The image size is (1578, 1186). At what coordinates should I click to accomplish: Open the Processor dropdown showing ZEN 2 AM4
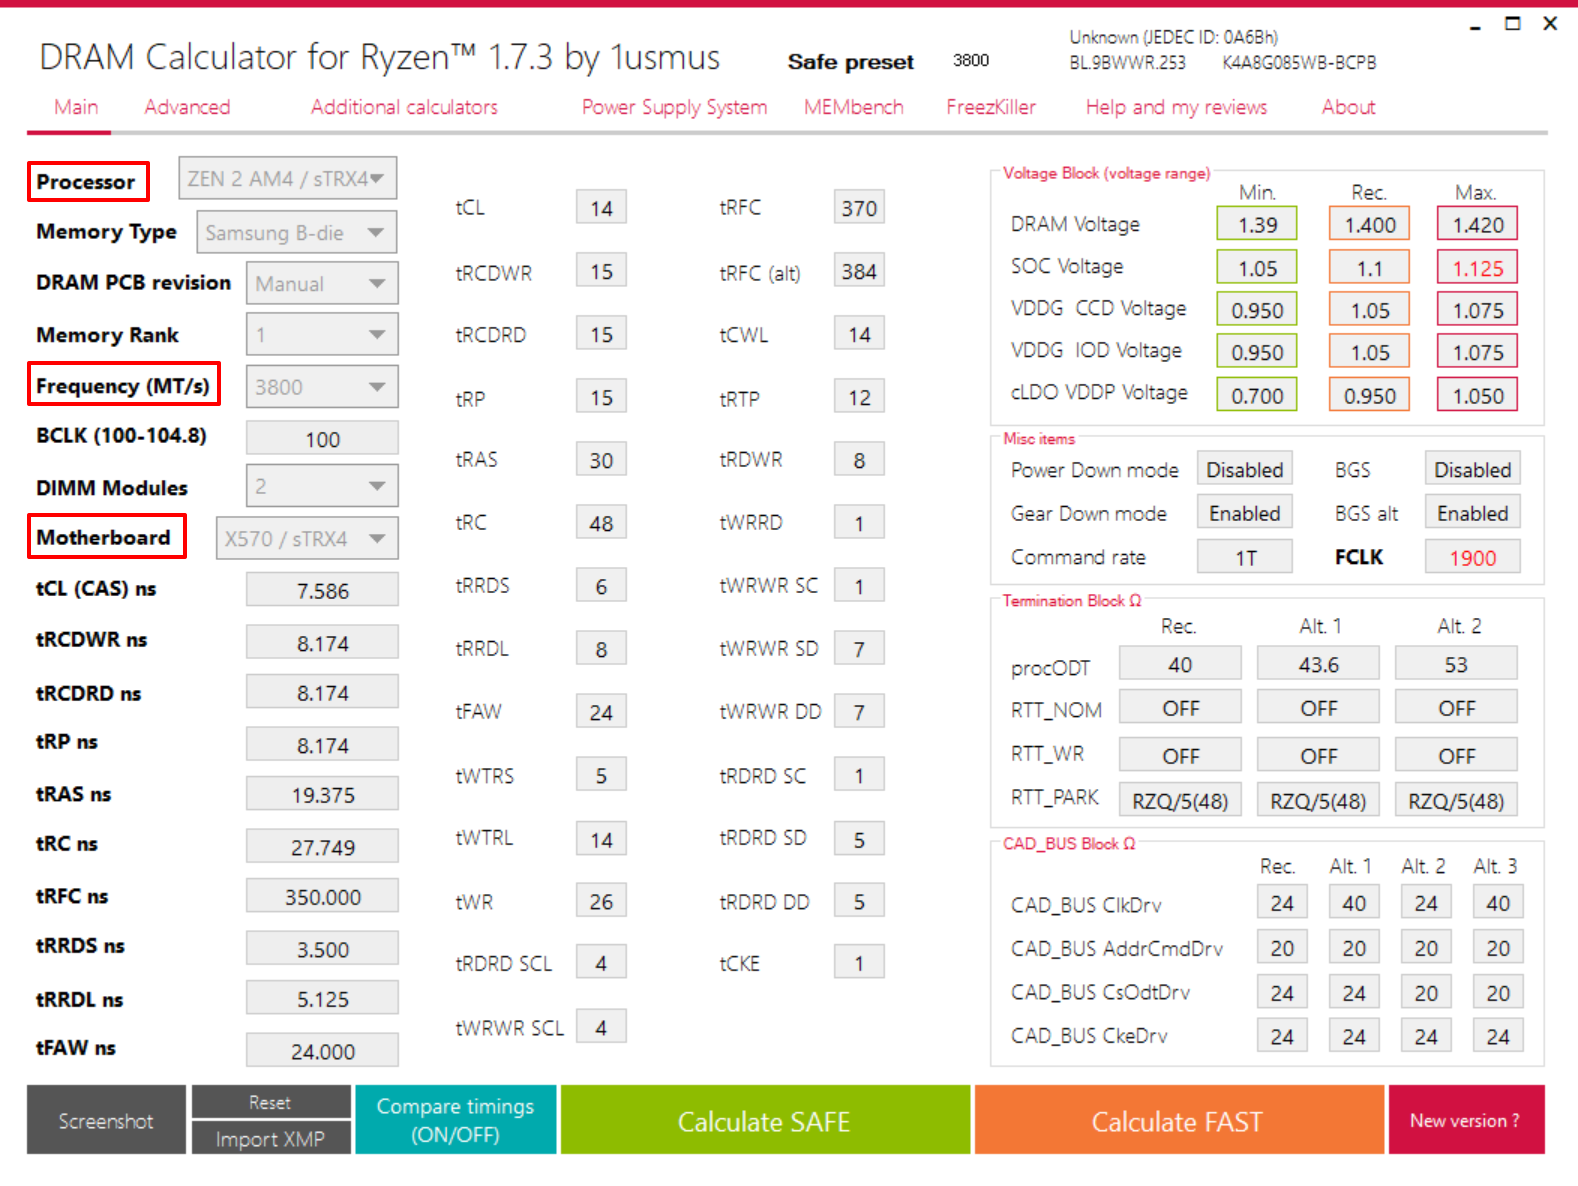click(x=287, y=178)
